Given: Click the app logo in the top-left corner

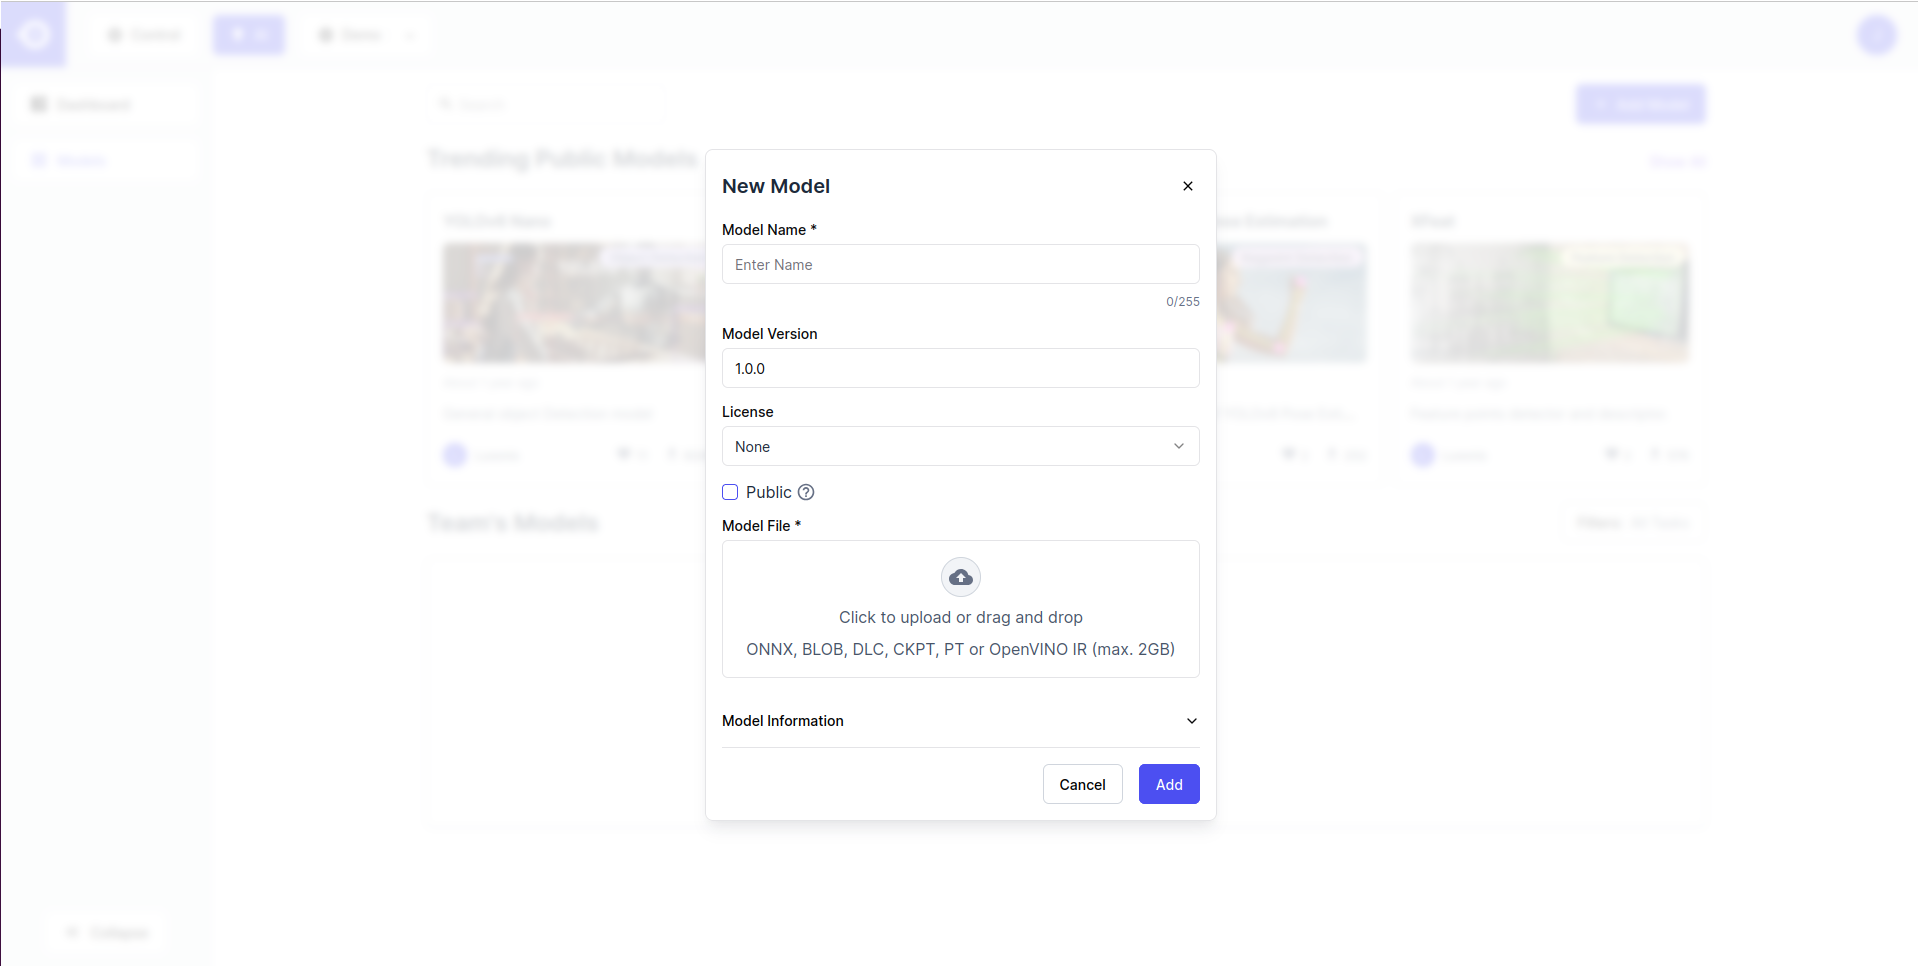Looking at the screenshot, I should (x=34, y=35).
